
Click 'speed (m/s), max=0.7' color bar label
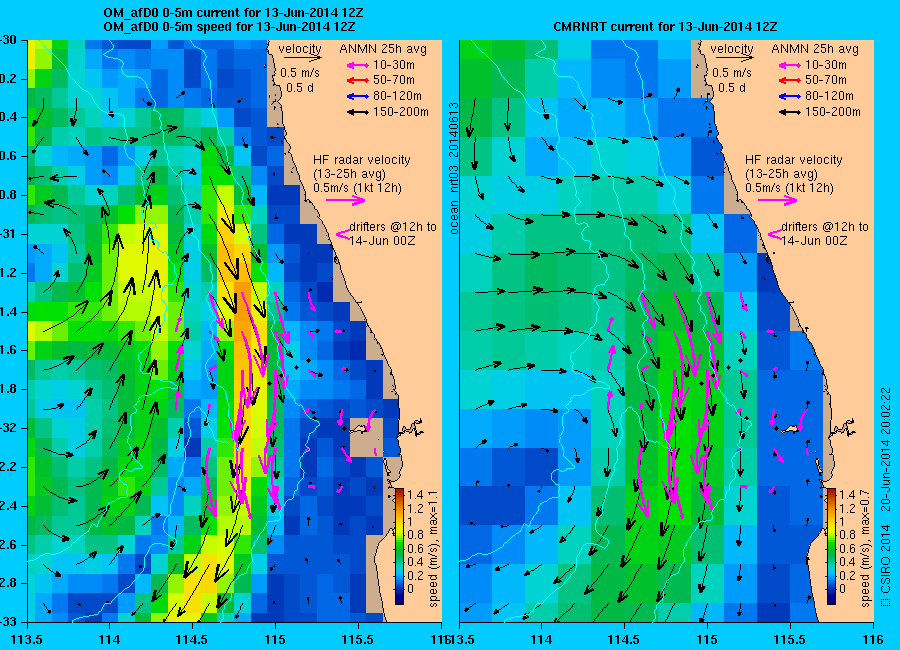click(x=866, y=548)
